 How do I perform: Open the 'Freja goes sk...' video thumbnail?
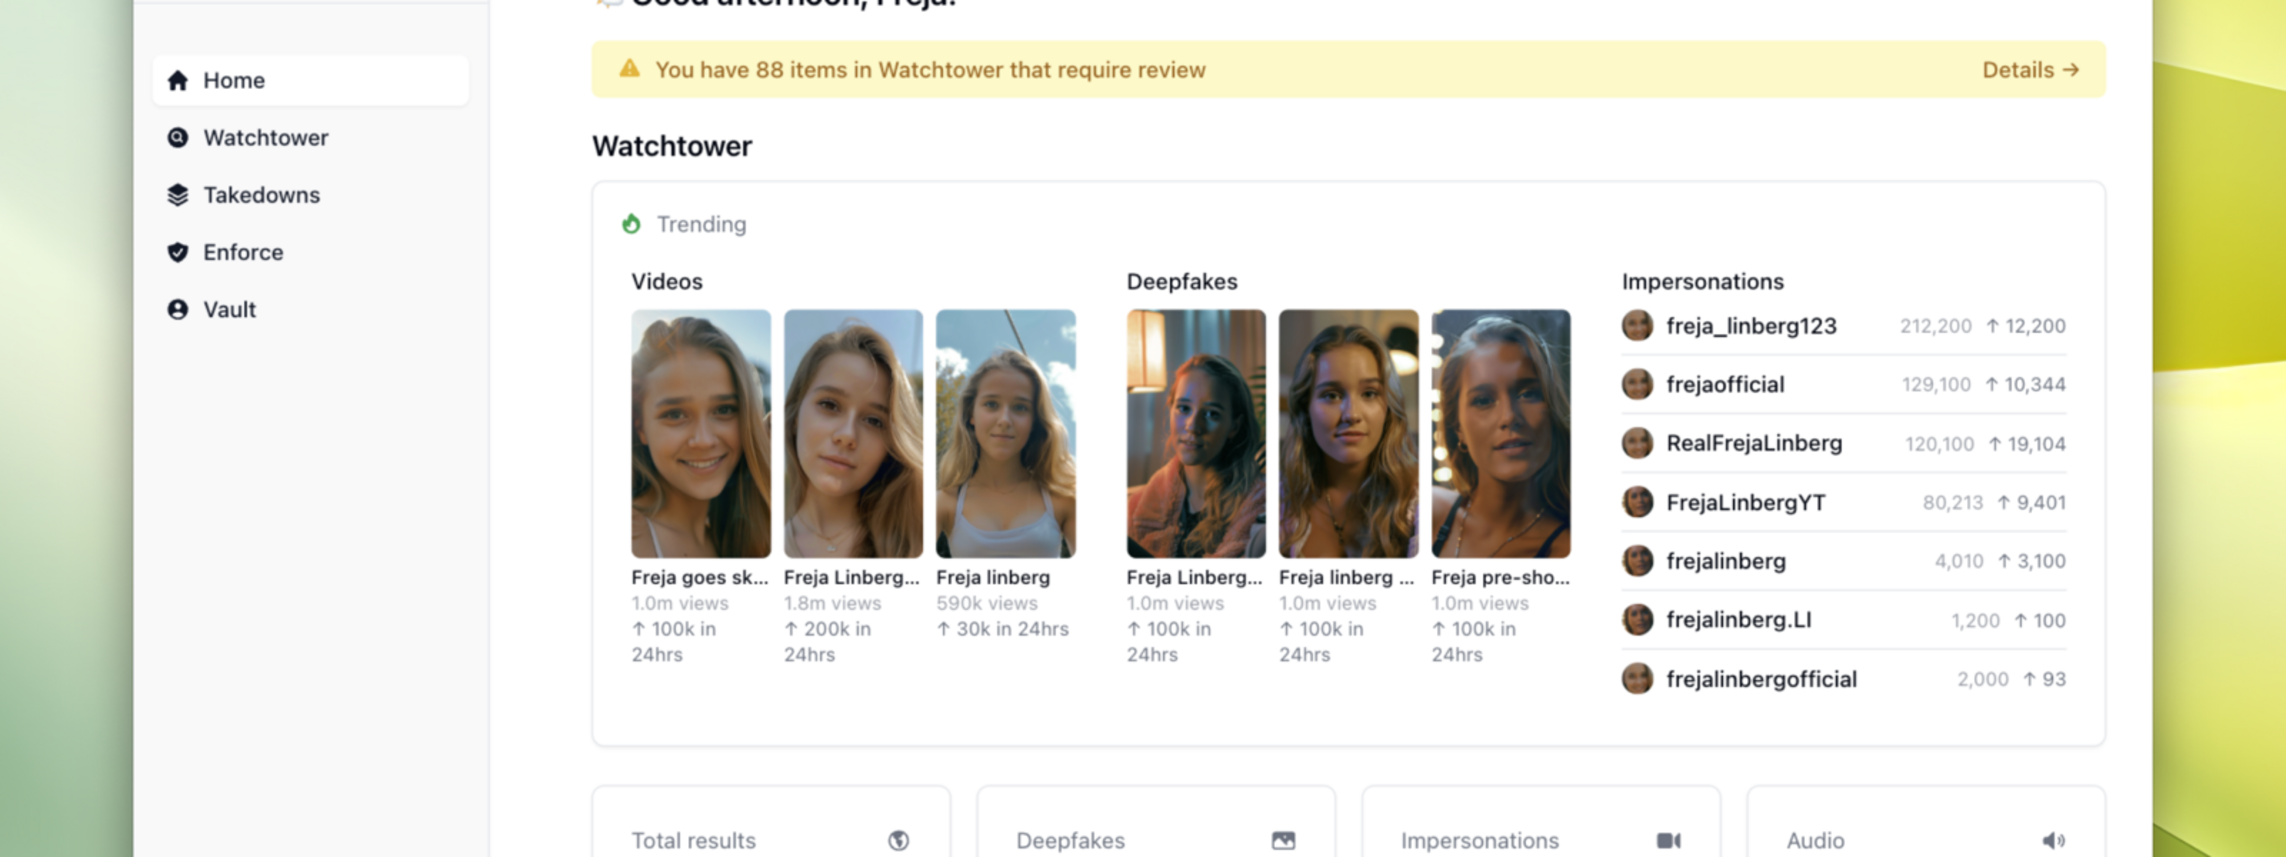(x=700, y=433)
